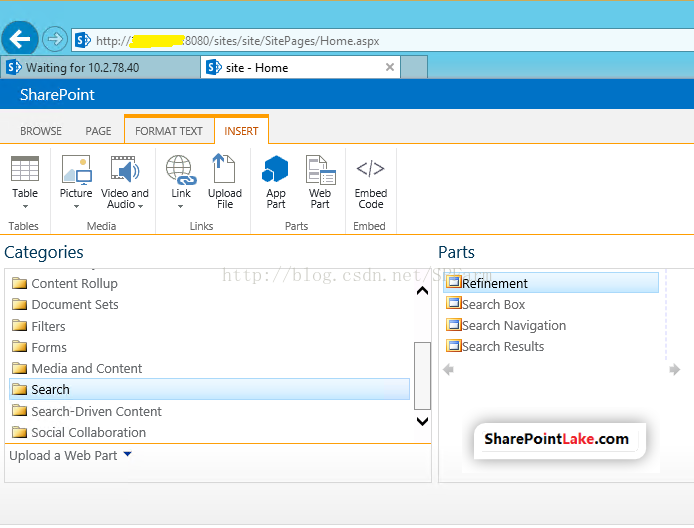Switch to the FORMAT TEXT ribbon tab
Screen dimensions: 694x528
pos(169,131)
